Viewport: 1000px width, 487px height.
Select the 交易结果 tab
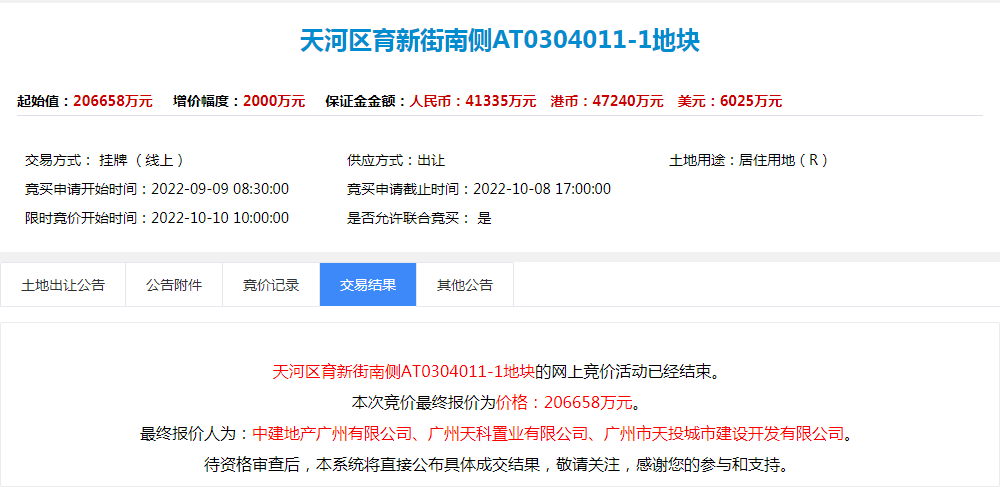368,284
